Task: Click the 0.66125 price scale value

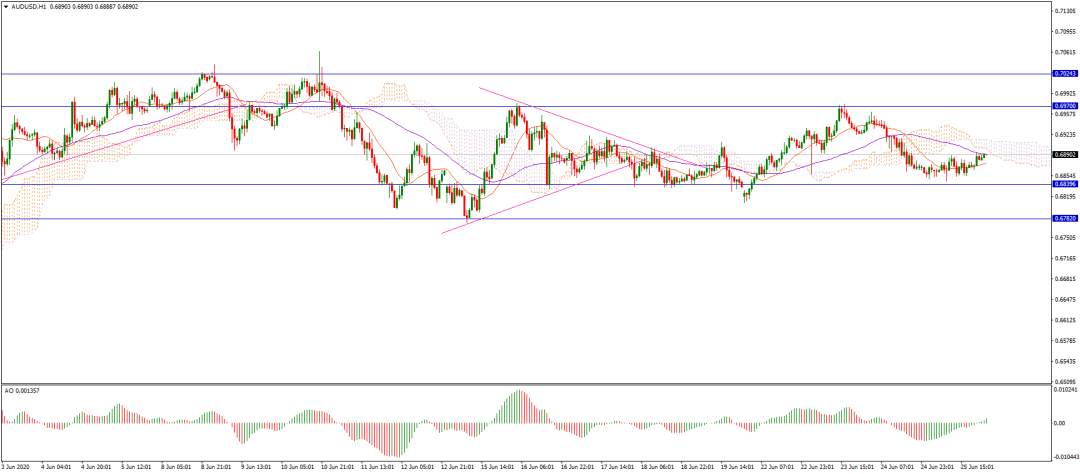Action: point(1064,320)
